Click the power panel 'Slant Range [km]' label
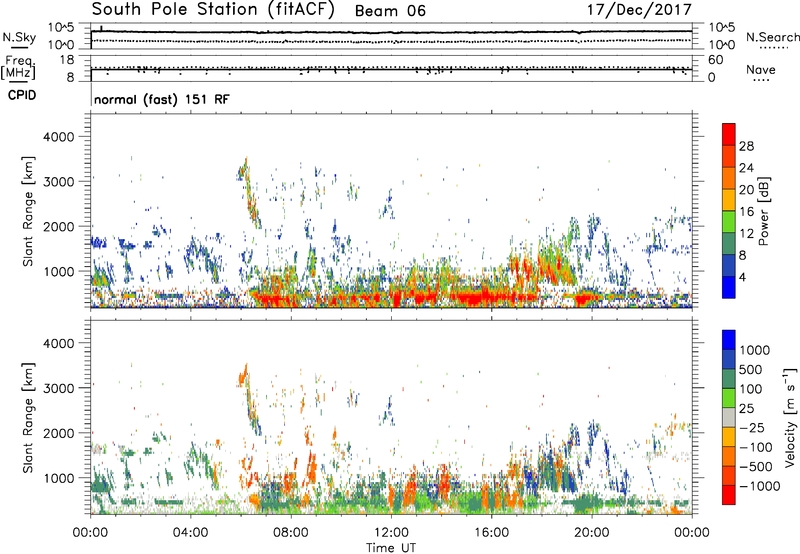Image resolution: width=800 pixels, height=554 pixels. (x=28, y=211)
